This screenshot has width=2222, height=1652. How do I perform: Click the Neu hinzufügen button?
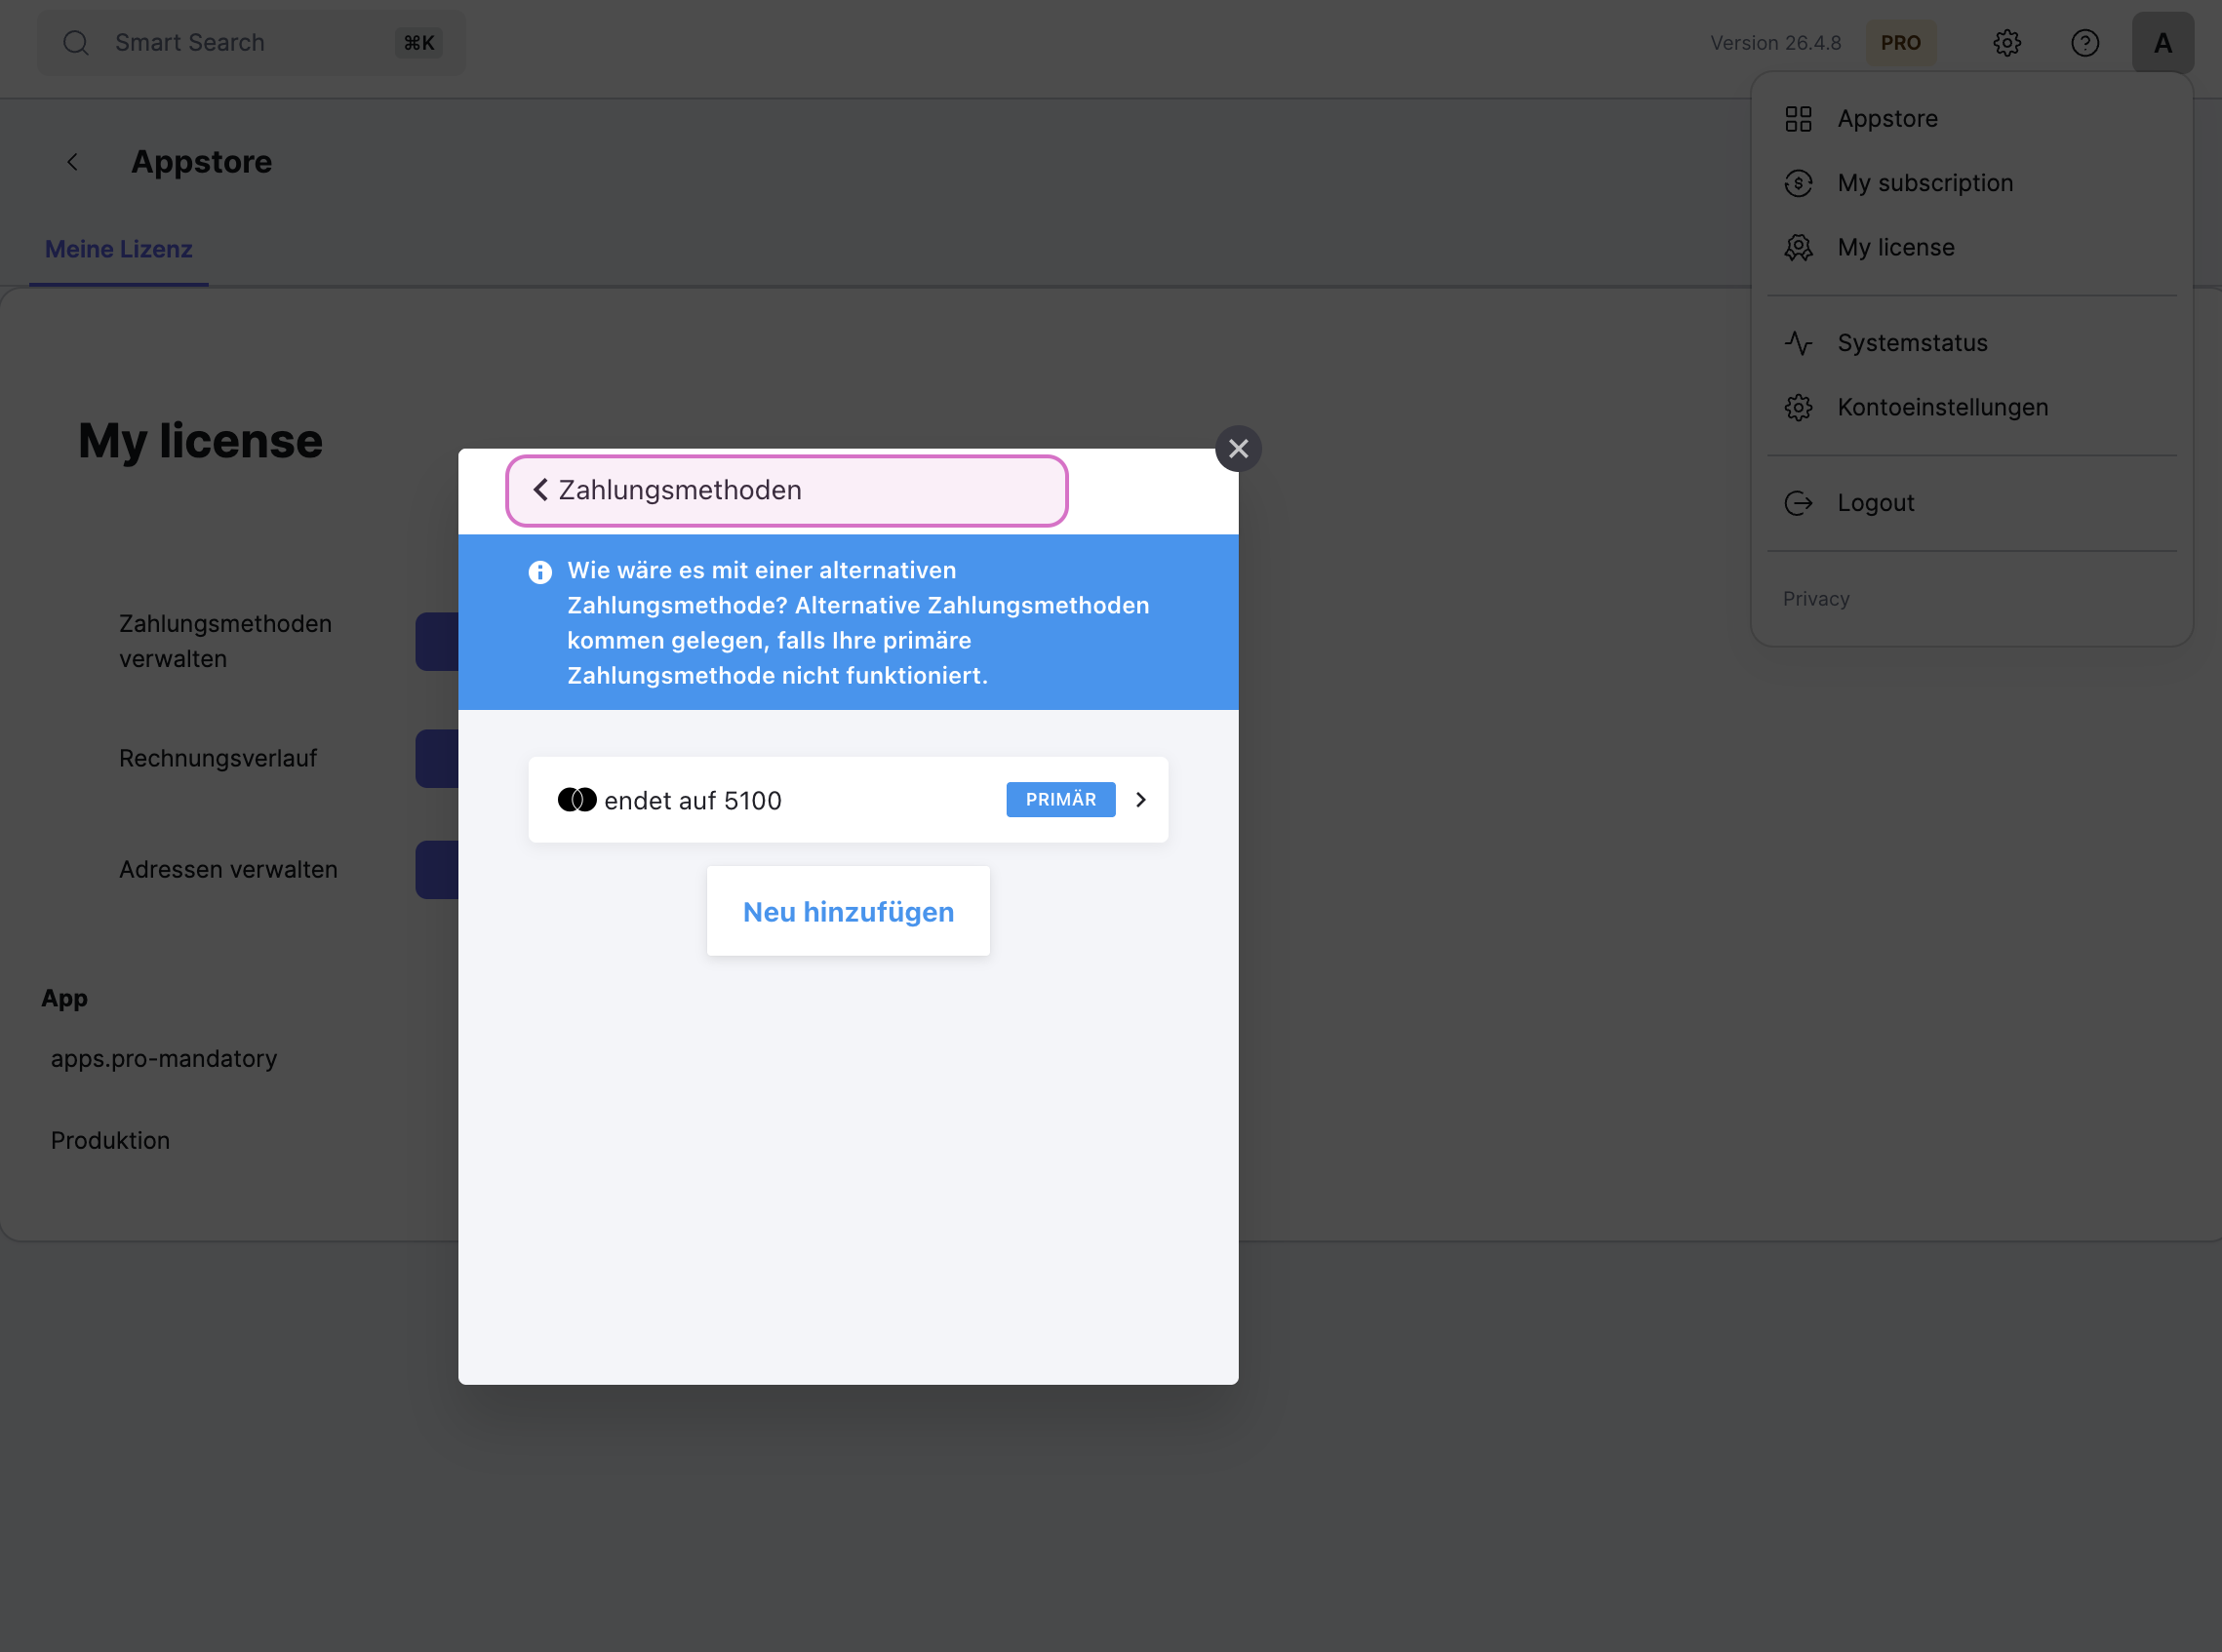[x=848, y=911]
